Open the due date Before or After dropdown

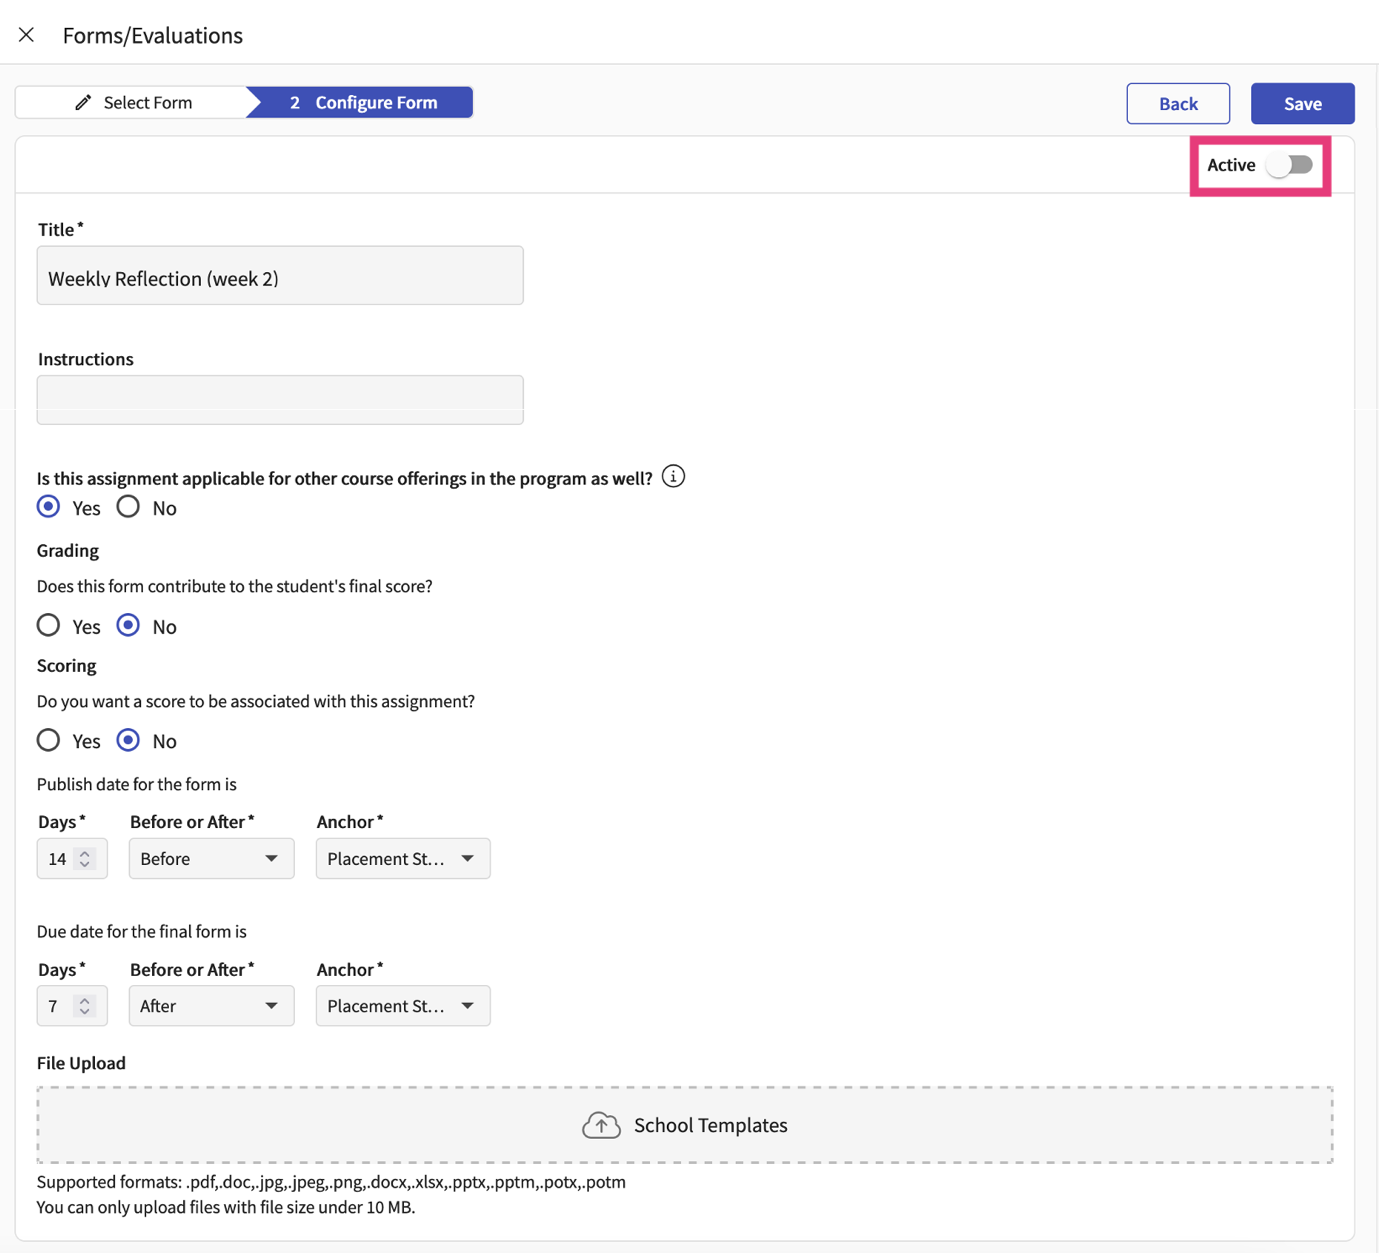coord(211,1006)
